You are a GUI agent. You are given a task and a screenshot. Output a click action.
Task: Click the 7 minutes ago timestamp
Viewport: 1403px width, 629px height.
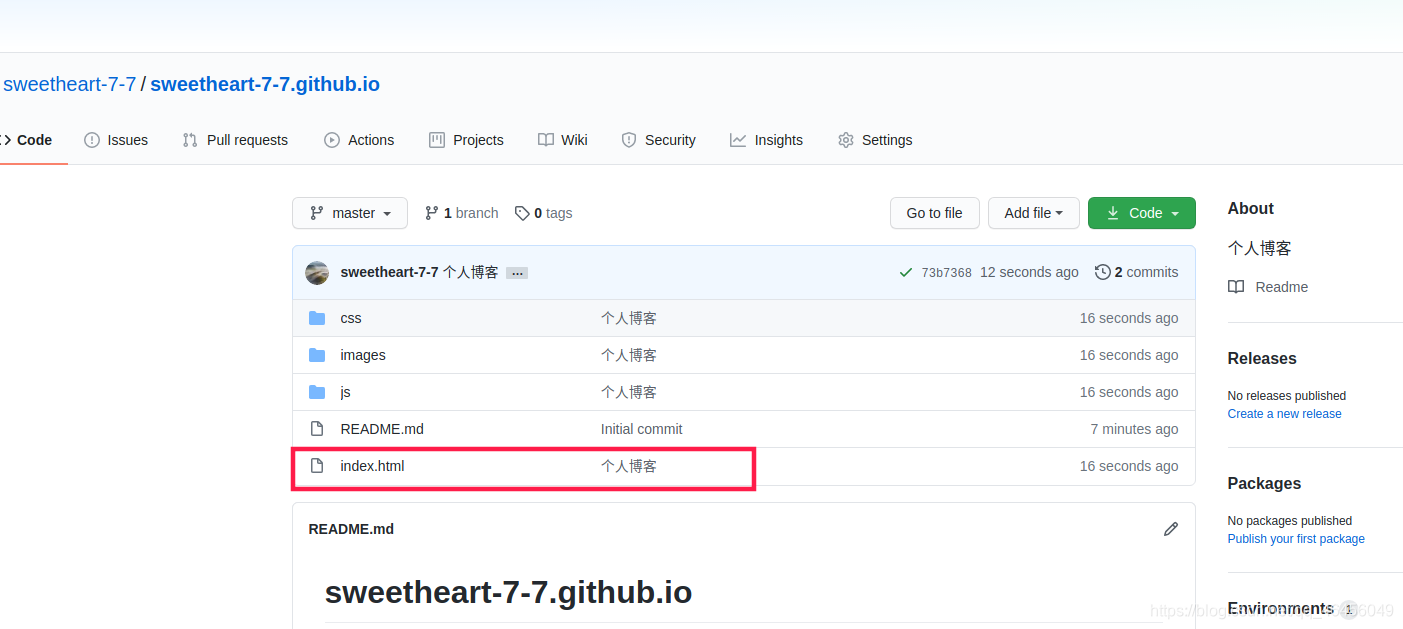click(1134, 429)
